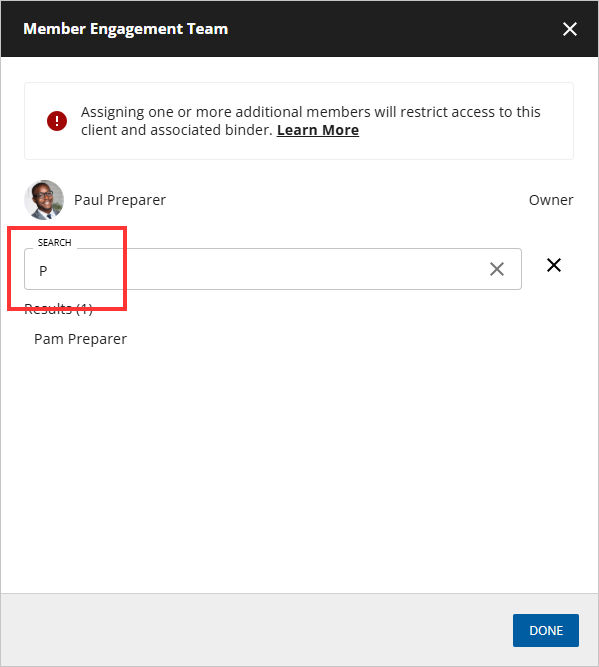Click the Owner role label
Screen dimensions: 599x667
[x=551, y=200]
